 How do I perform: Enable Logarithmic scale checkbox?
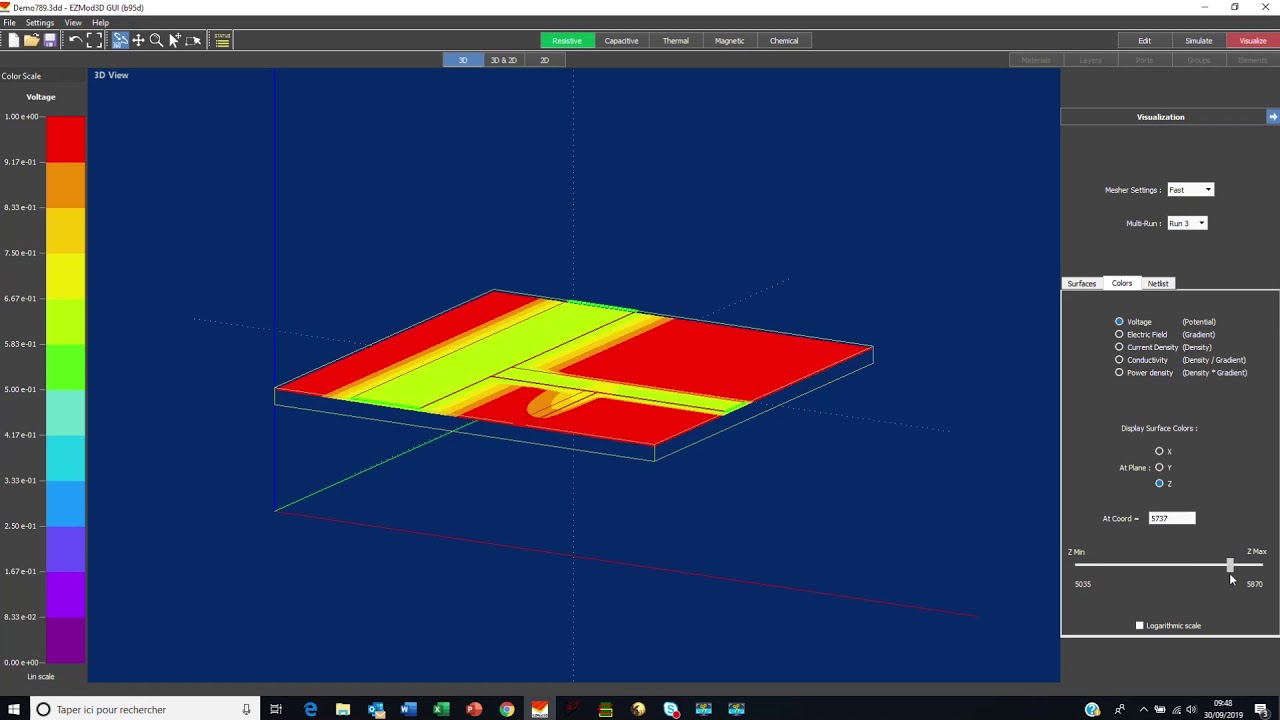click(x=1139, y=626)
